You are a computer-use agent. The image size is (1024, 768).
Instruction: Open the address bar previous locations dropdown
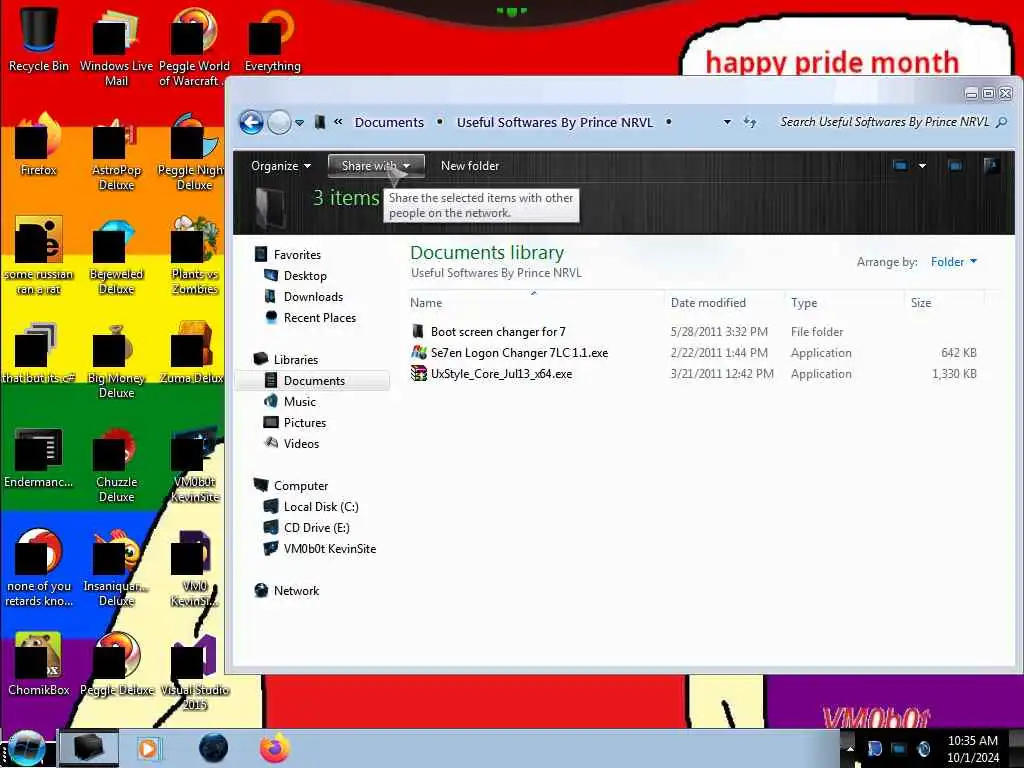click(727, 122)
